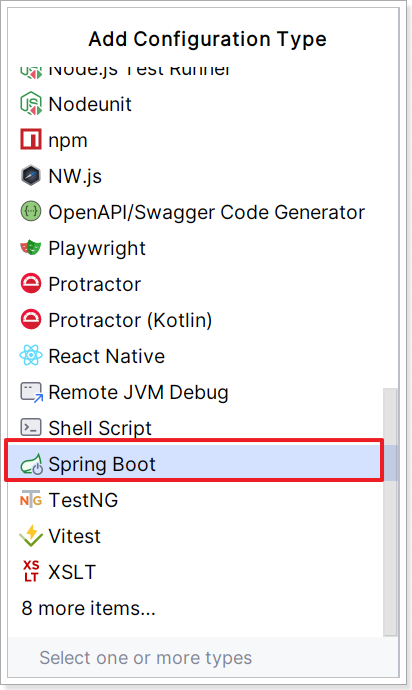
Task: Click the React Native atom icon
Action: point(31,356)
